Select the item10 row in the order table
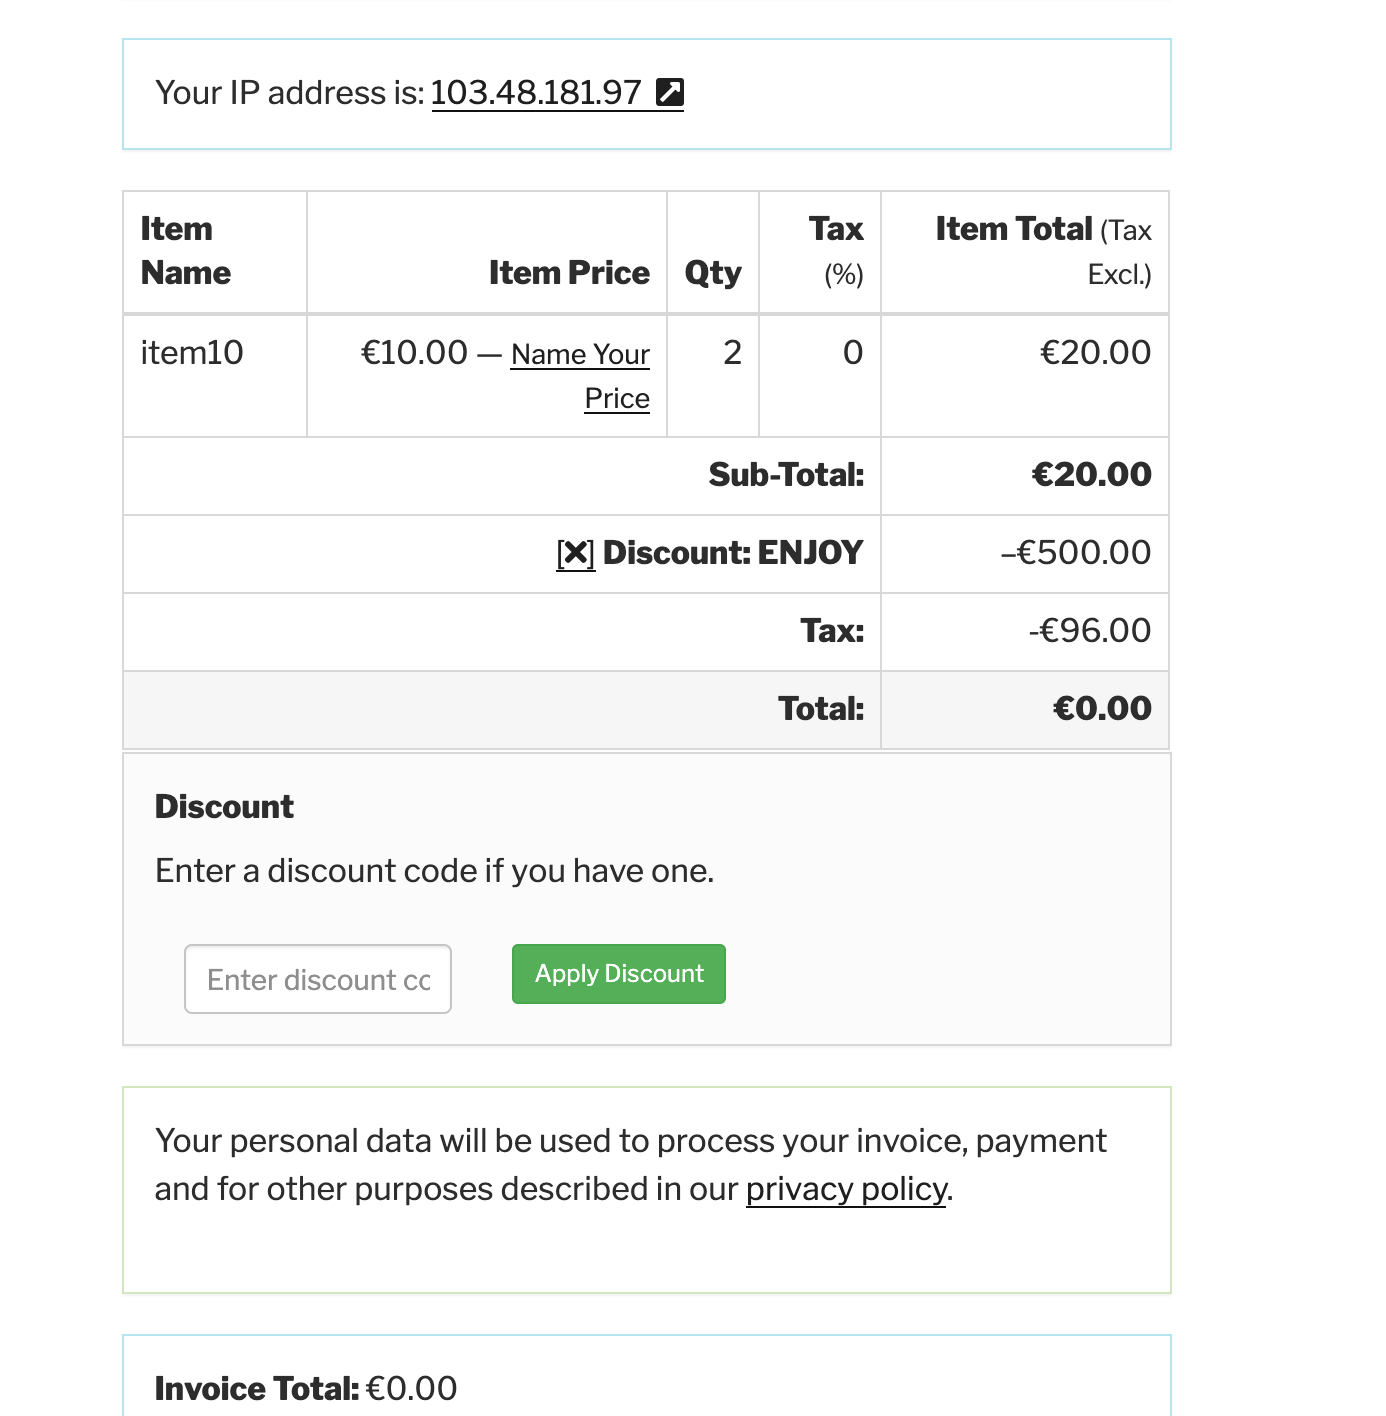The image size is (1386, 1416). pos(191,352)
